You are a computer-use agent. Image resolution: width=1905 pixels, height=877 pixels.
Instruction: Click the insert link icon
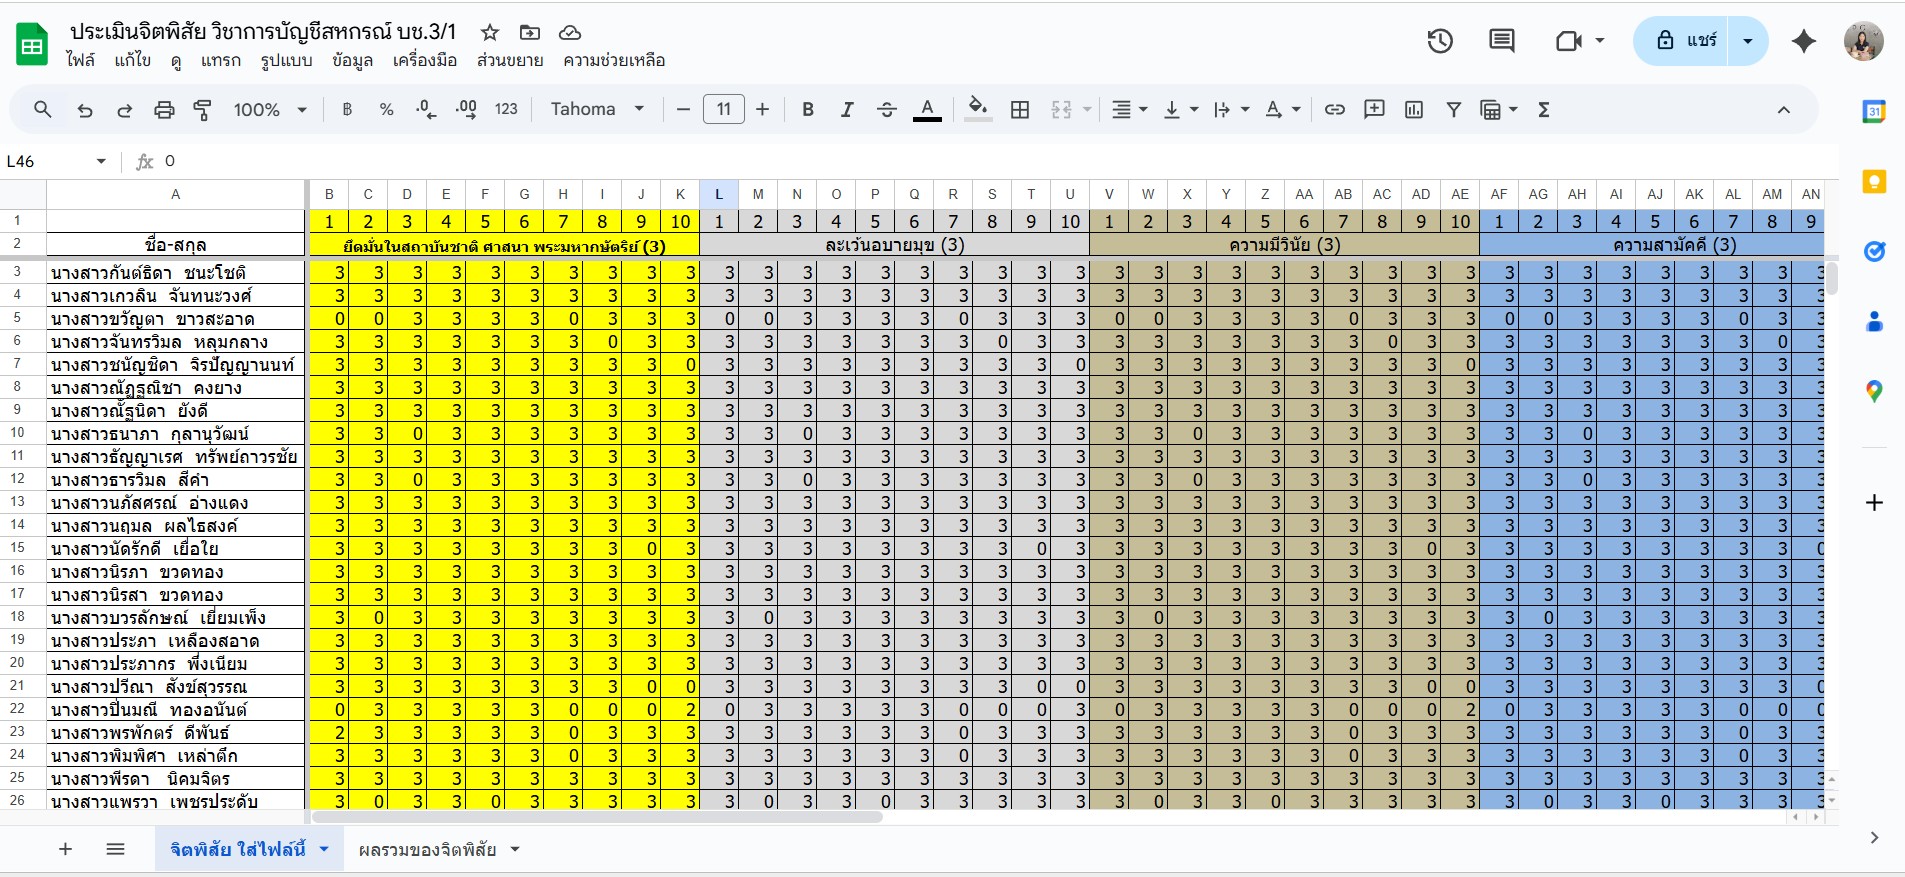[1334, 110]
